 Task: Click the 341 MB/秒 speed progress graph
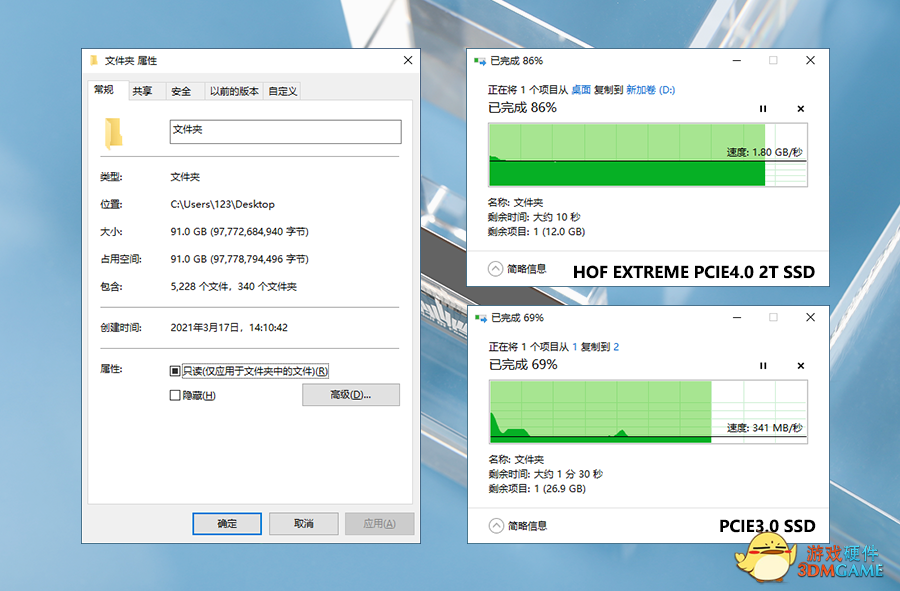click(x=648, y=412)
